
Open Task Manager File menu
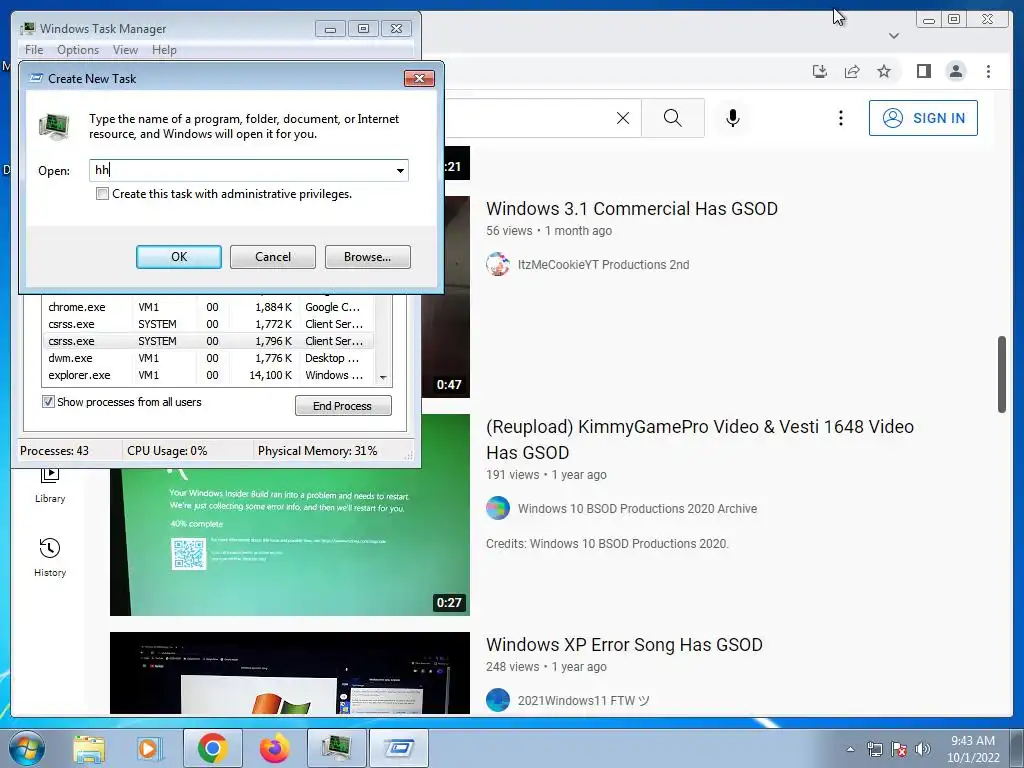[x=34, y=50]
